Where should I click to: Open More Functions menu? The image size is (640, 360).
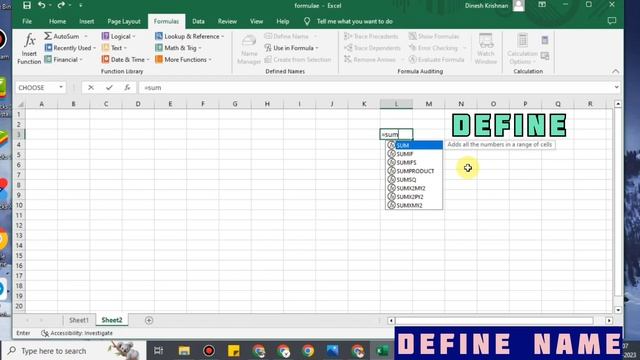click(183, 59)
